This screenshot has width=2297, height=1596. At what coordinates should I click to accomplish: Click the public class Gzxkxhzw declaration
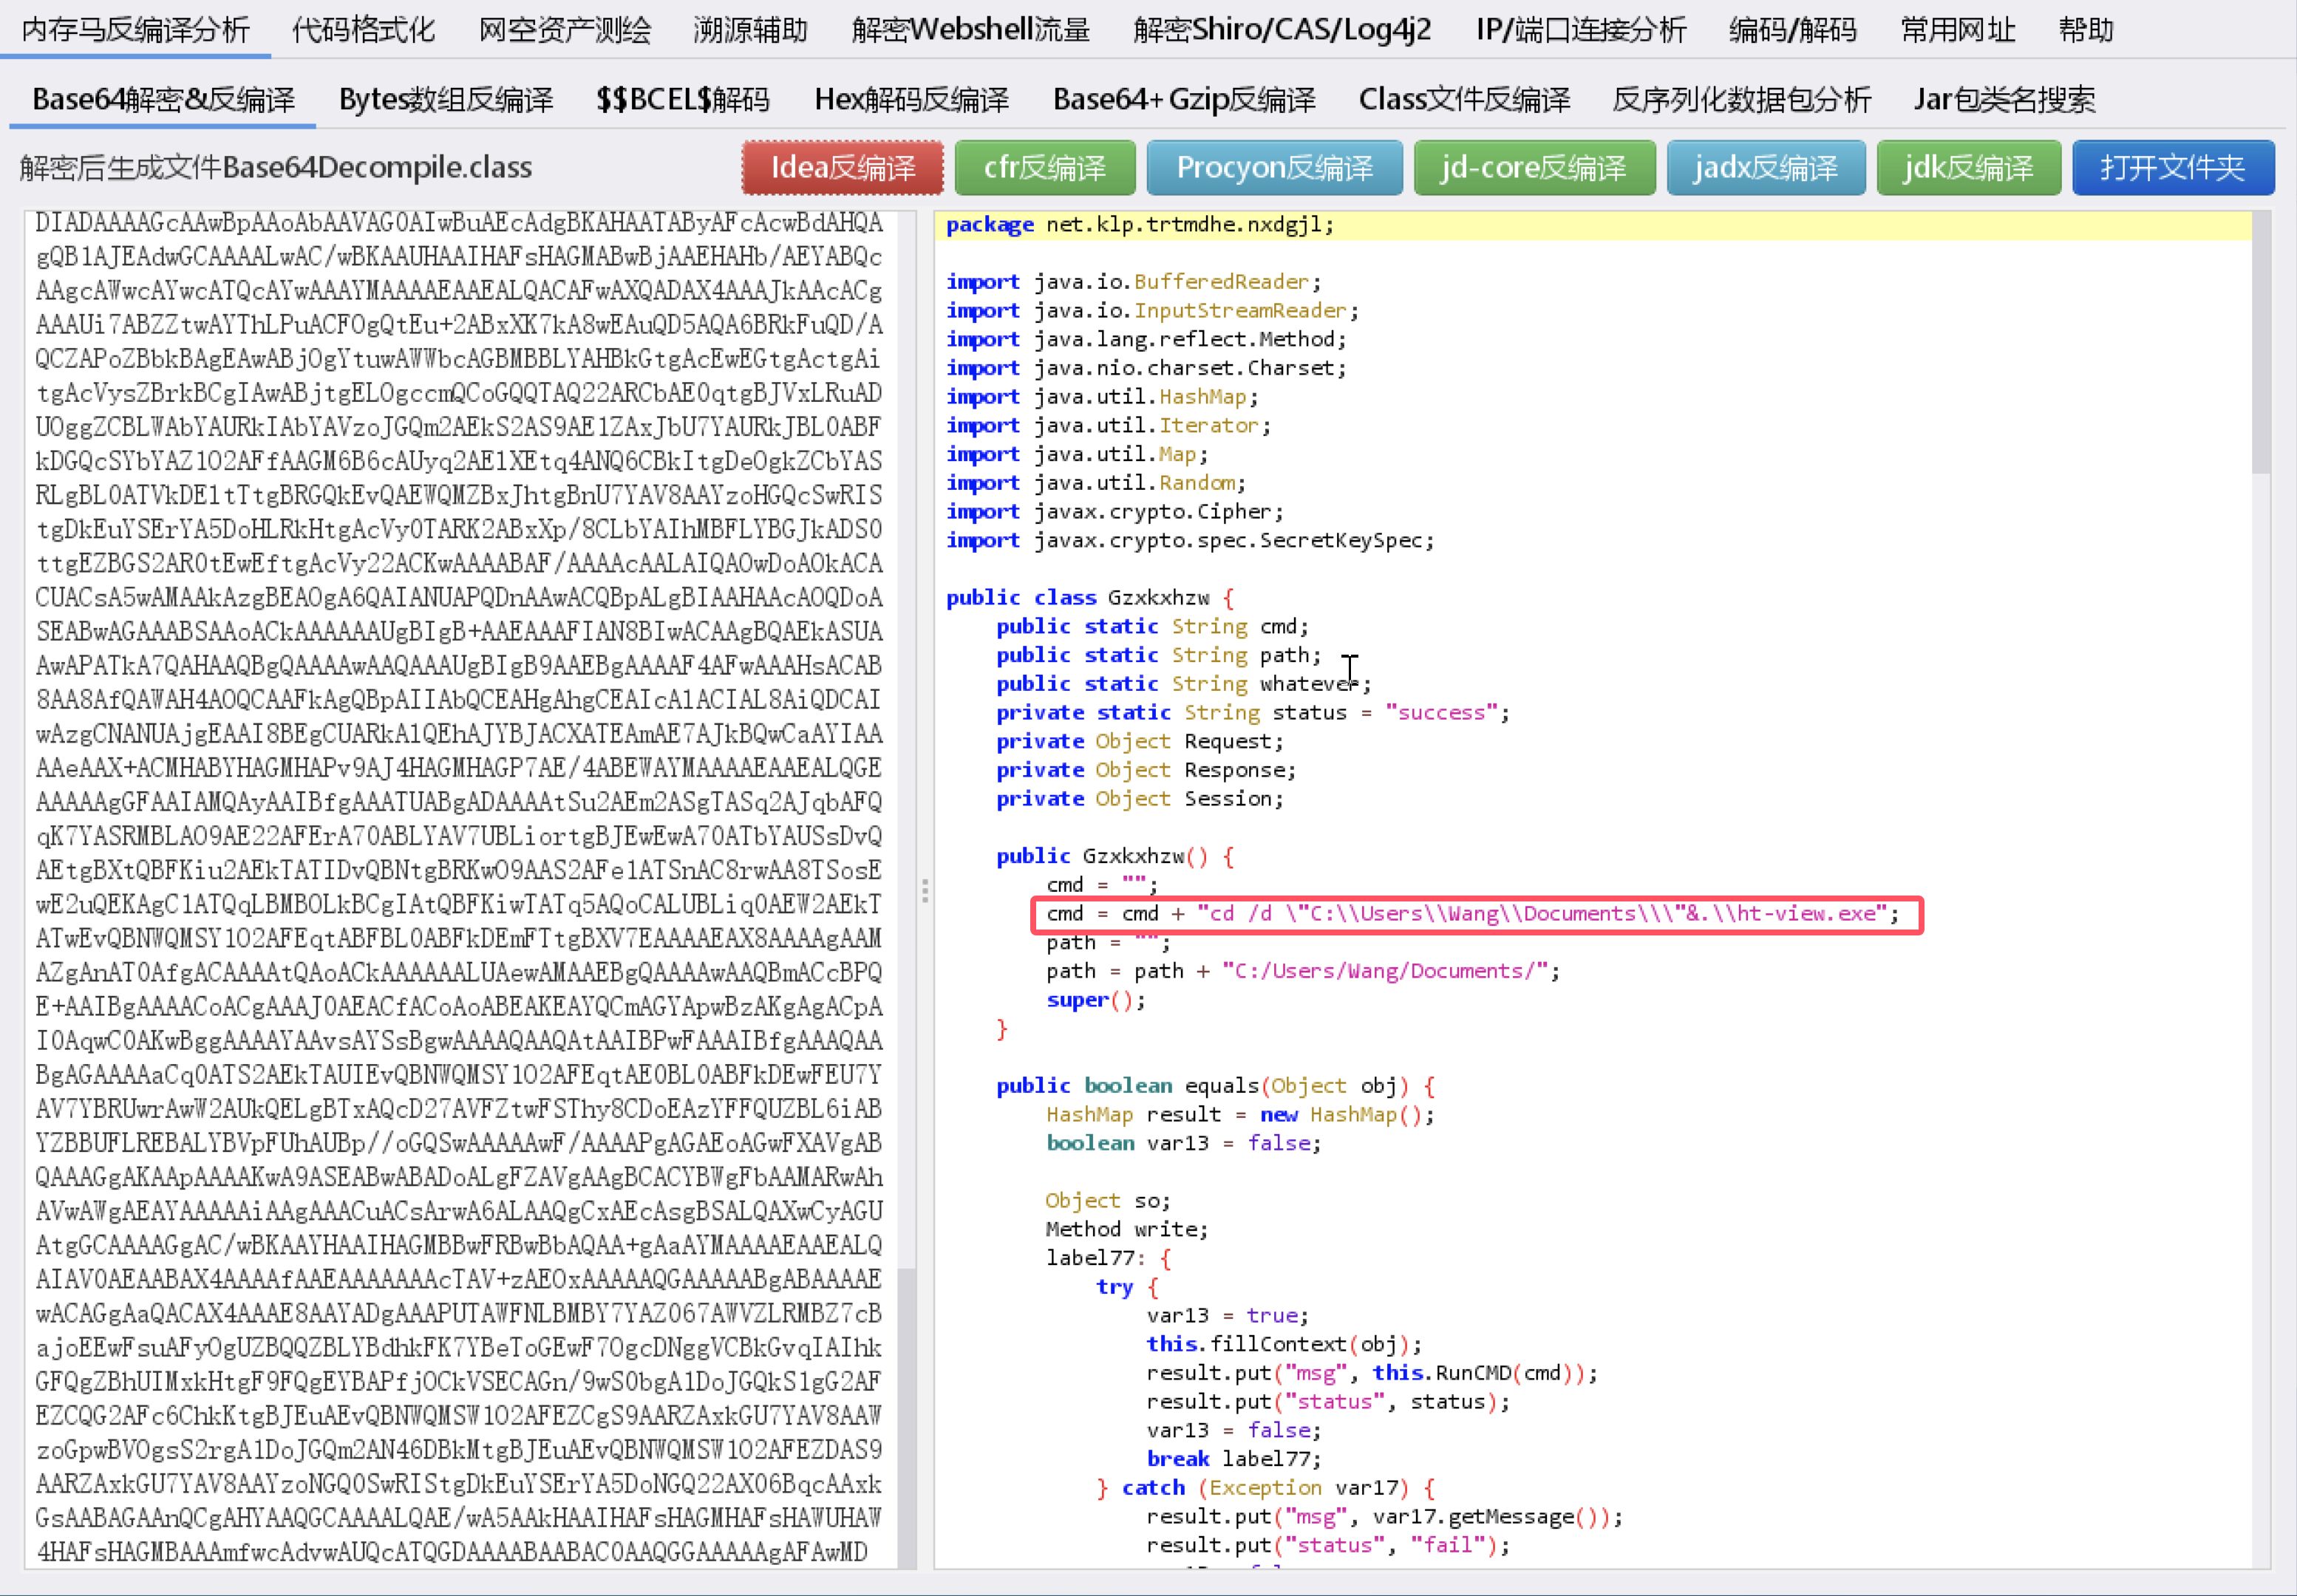coord(1090,598)
